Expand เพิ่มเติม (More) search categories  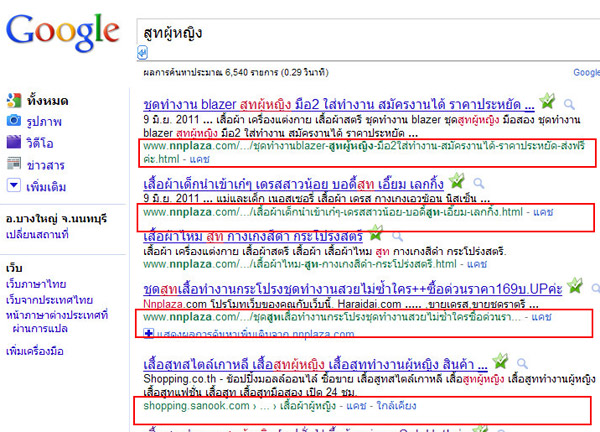[x=46, y=187]
